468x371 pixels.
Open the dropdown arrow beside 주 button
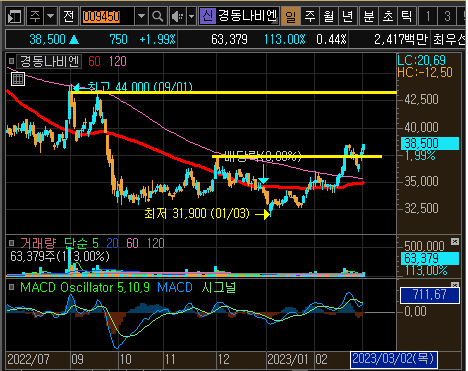(50, 16)
